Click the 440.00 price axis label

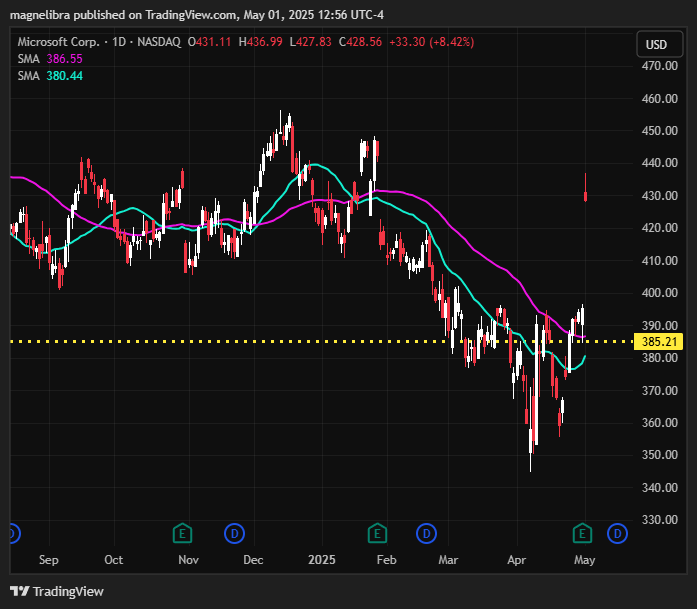(660, 163)
